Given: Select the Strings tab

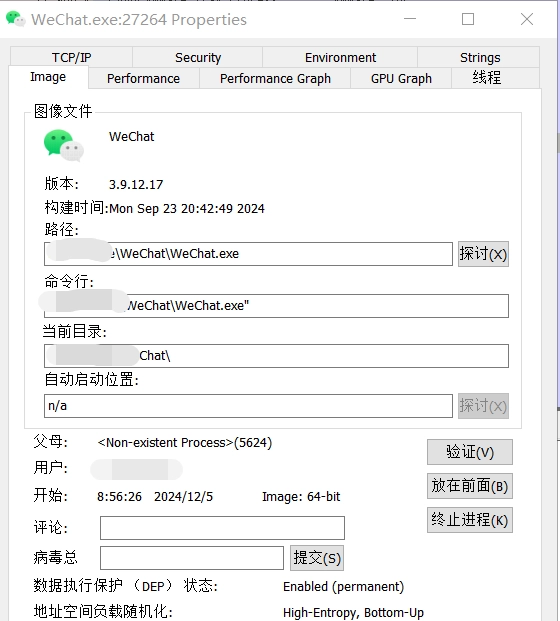Looking at the screenshot, I should pos(479,57).
